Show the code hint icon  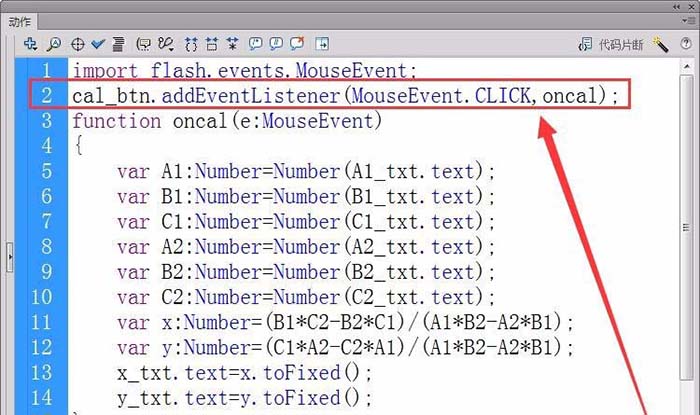click(x=143, y=44)
